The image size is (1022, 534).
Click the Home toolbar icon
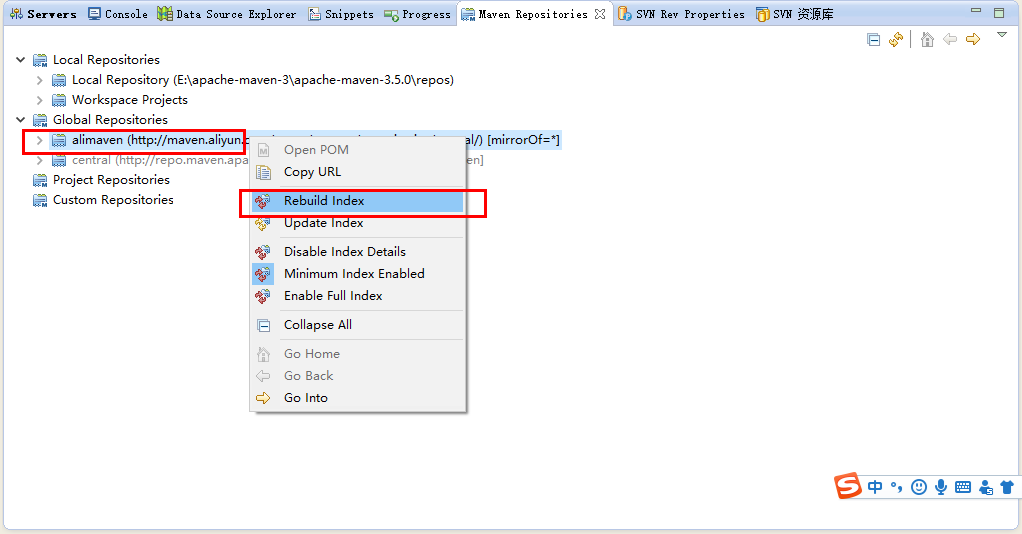[x=927, y=40]
